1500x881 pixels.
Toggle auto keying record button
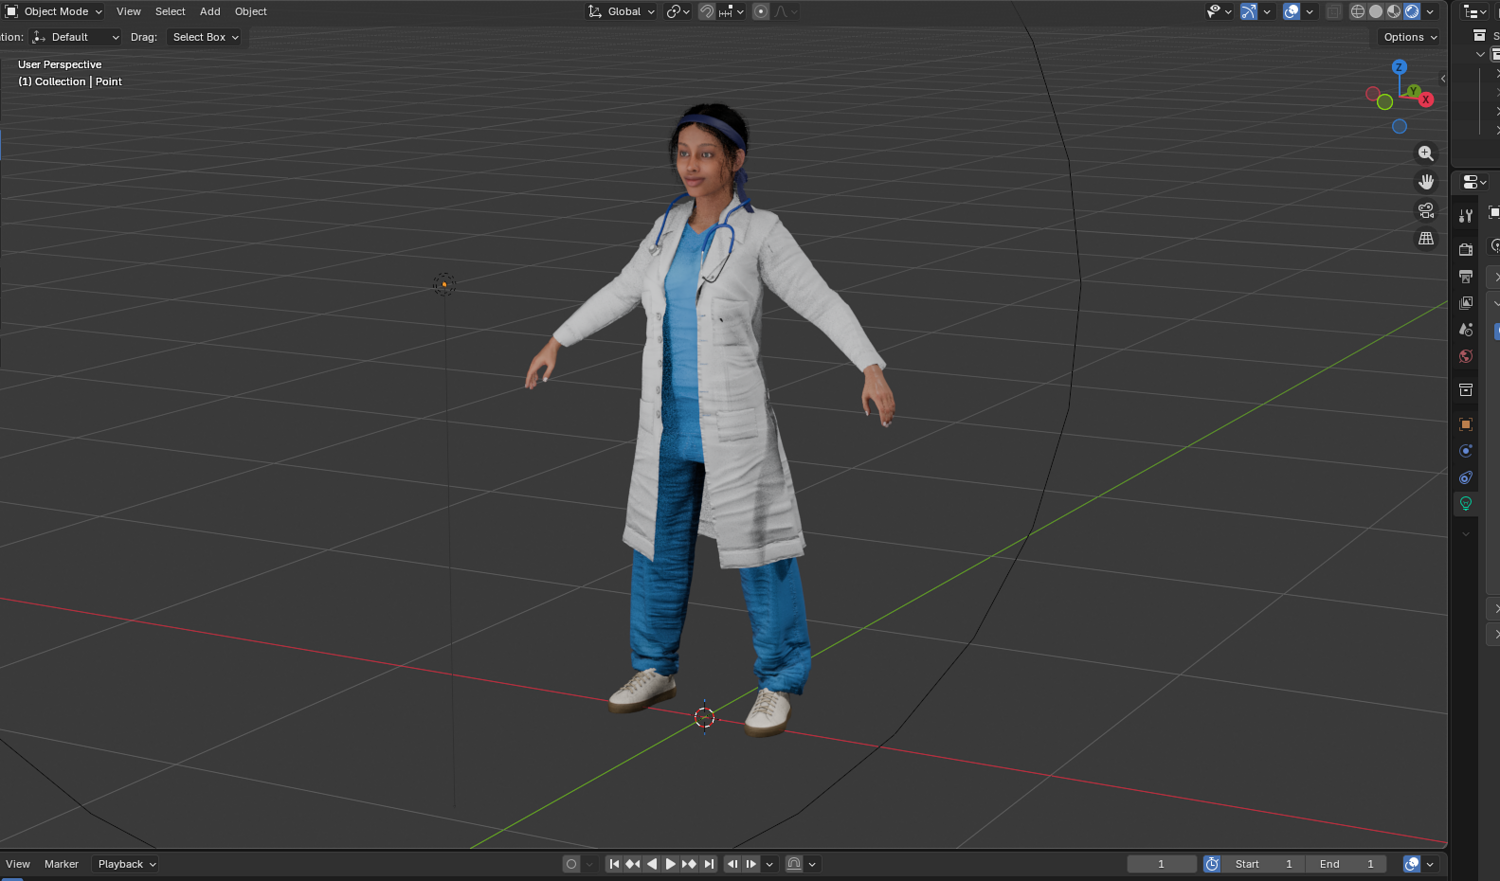tap(571, 864)
